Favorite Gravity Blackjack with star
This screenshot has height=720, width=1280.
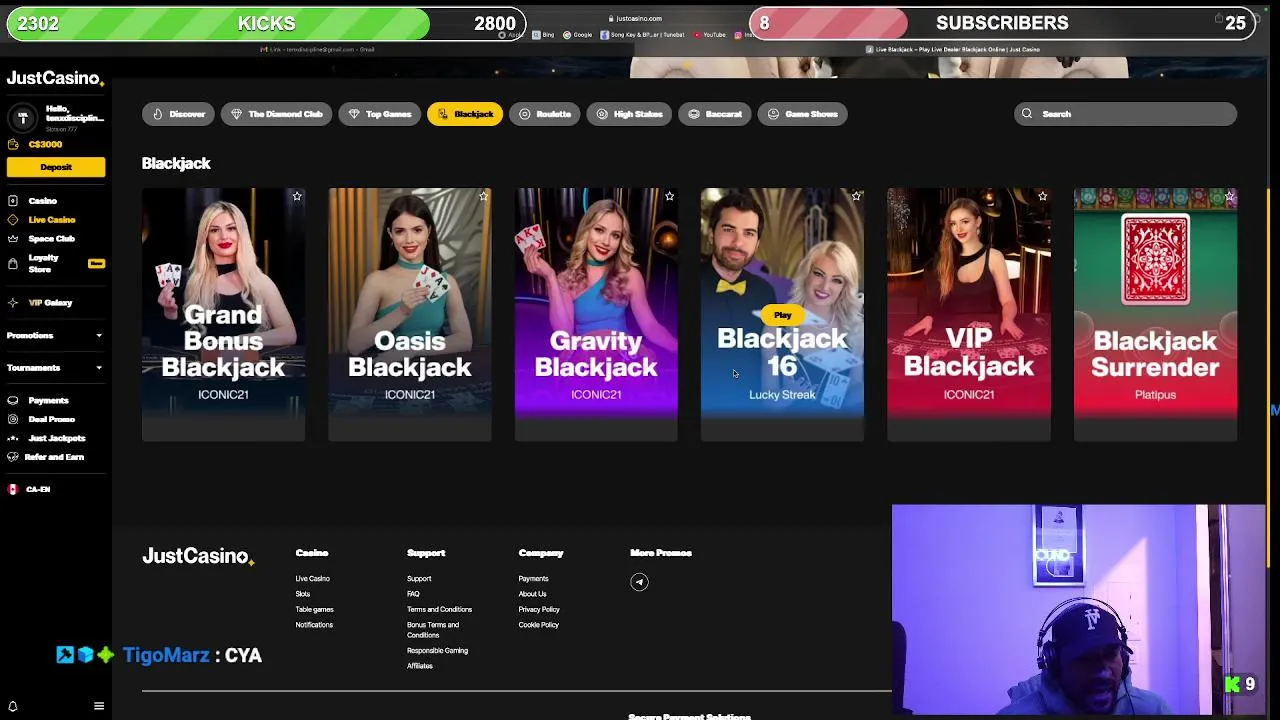(669, 197)
